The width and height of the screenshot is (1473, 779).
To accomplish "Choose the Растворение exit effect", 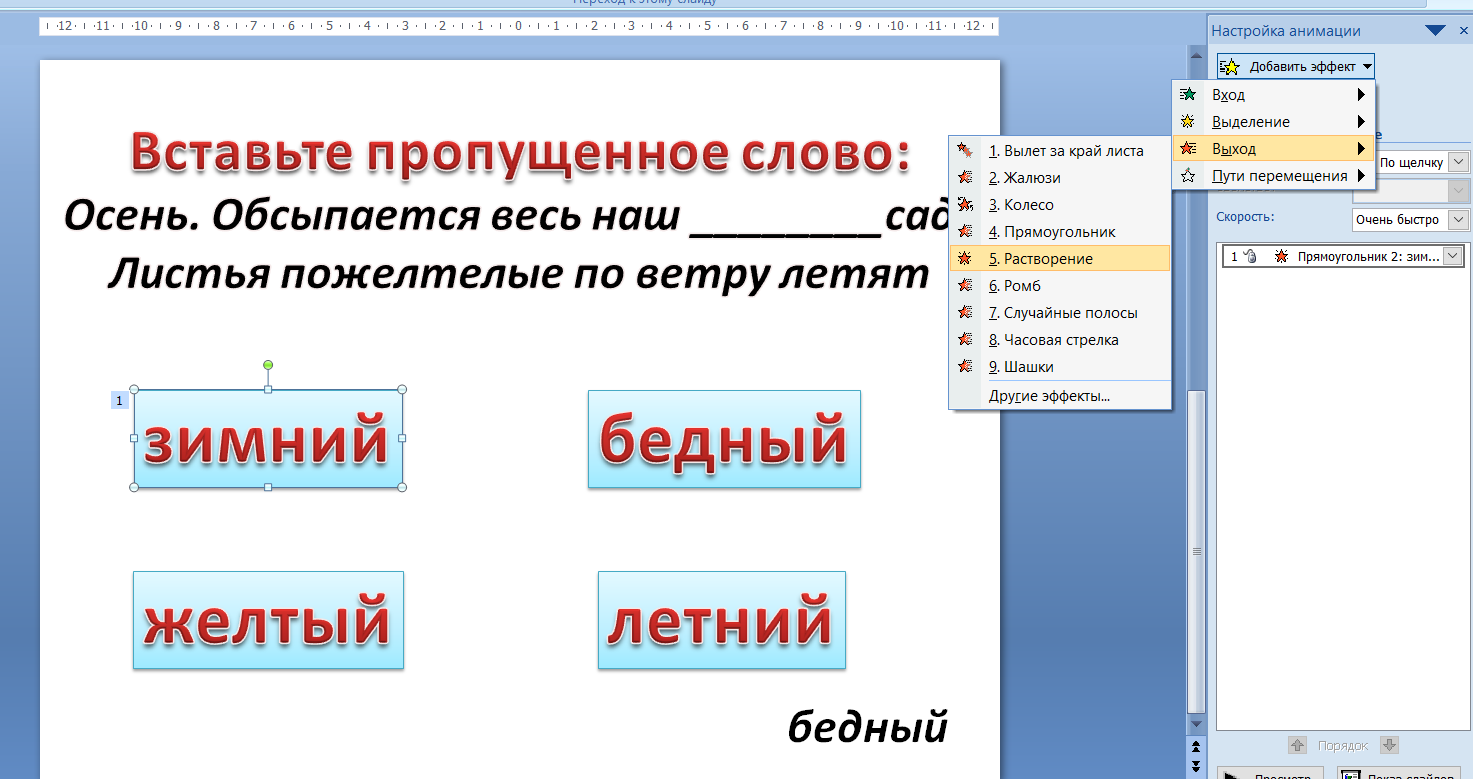I will 1059,259.
